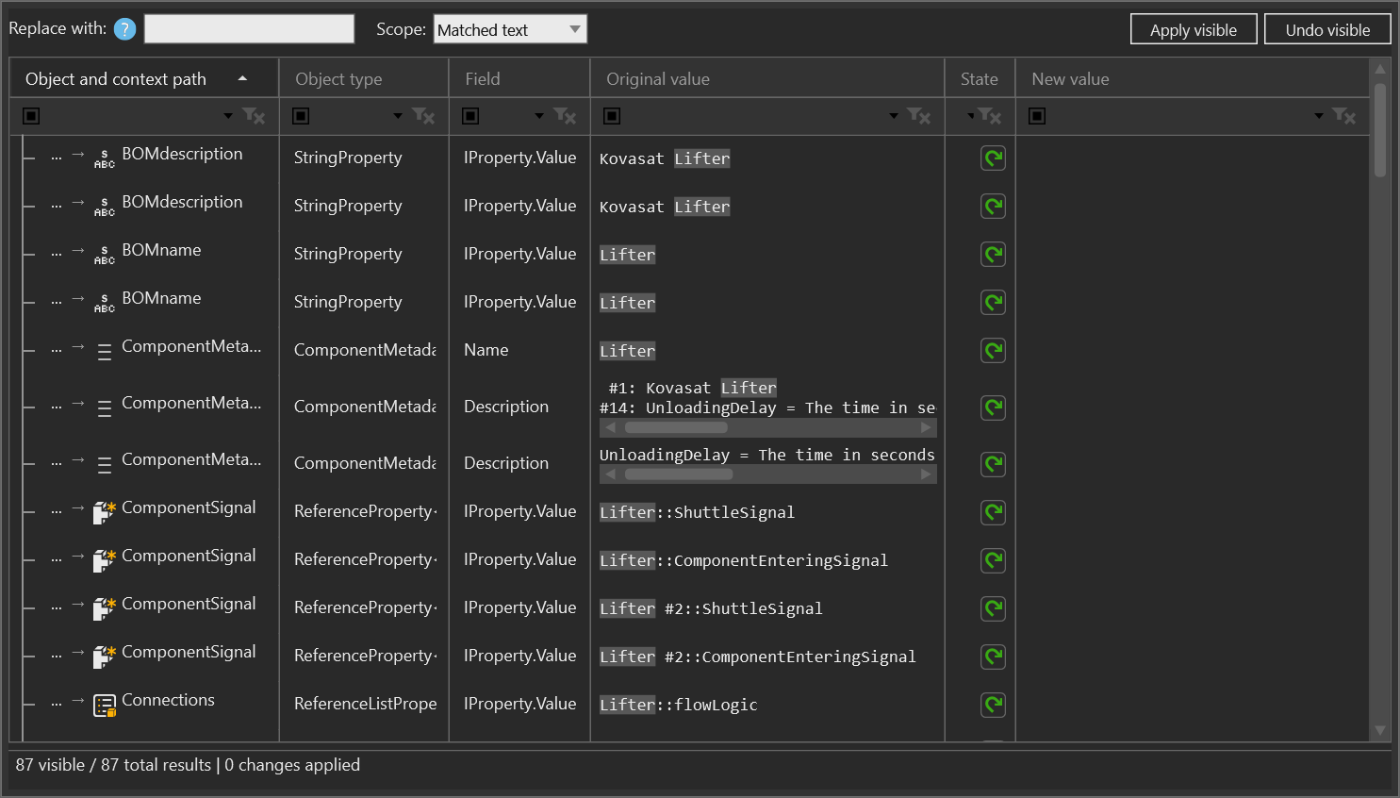The height and width of the screenshot is (798, 1400).
Task: Toggle select-all checkbox in New value filter
Action: click(1037, 117)
